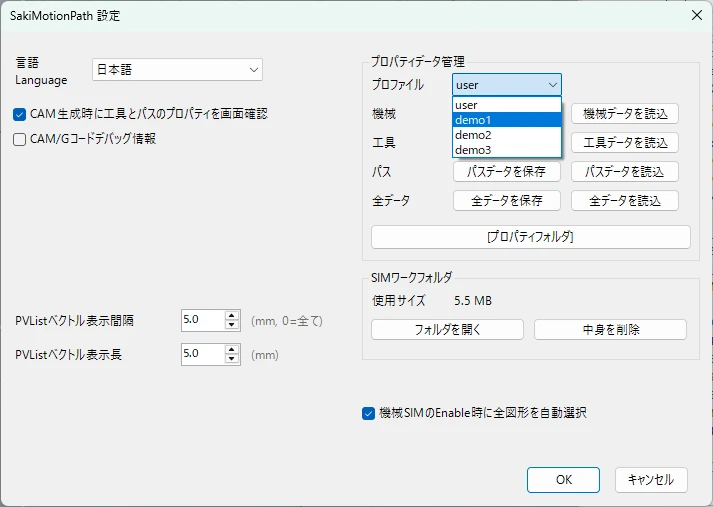Focus PVListベクトル表示長 value field
This screenshot has width=713, height=507.
203,354
